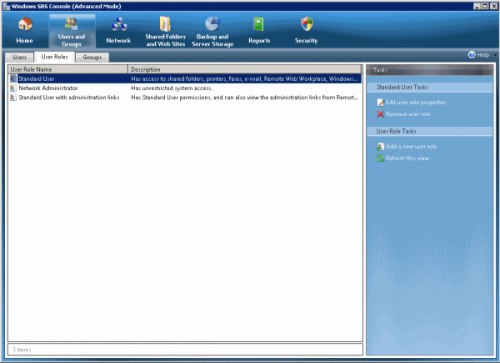
Task: Click the Network label in navigation bar
Action: tap(118, 41)
